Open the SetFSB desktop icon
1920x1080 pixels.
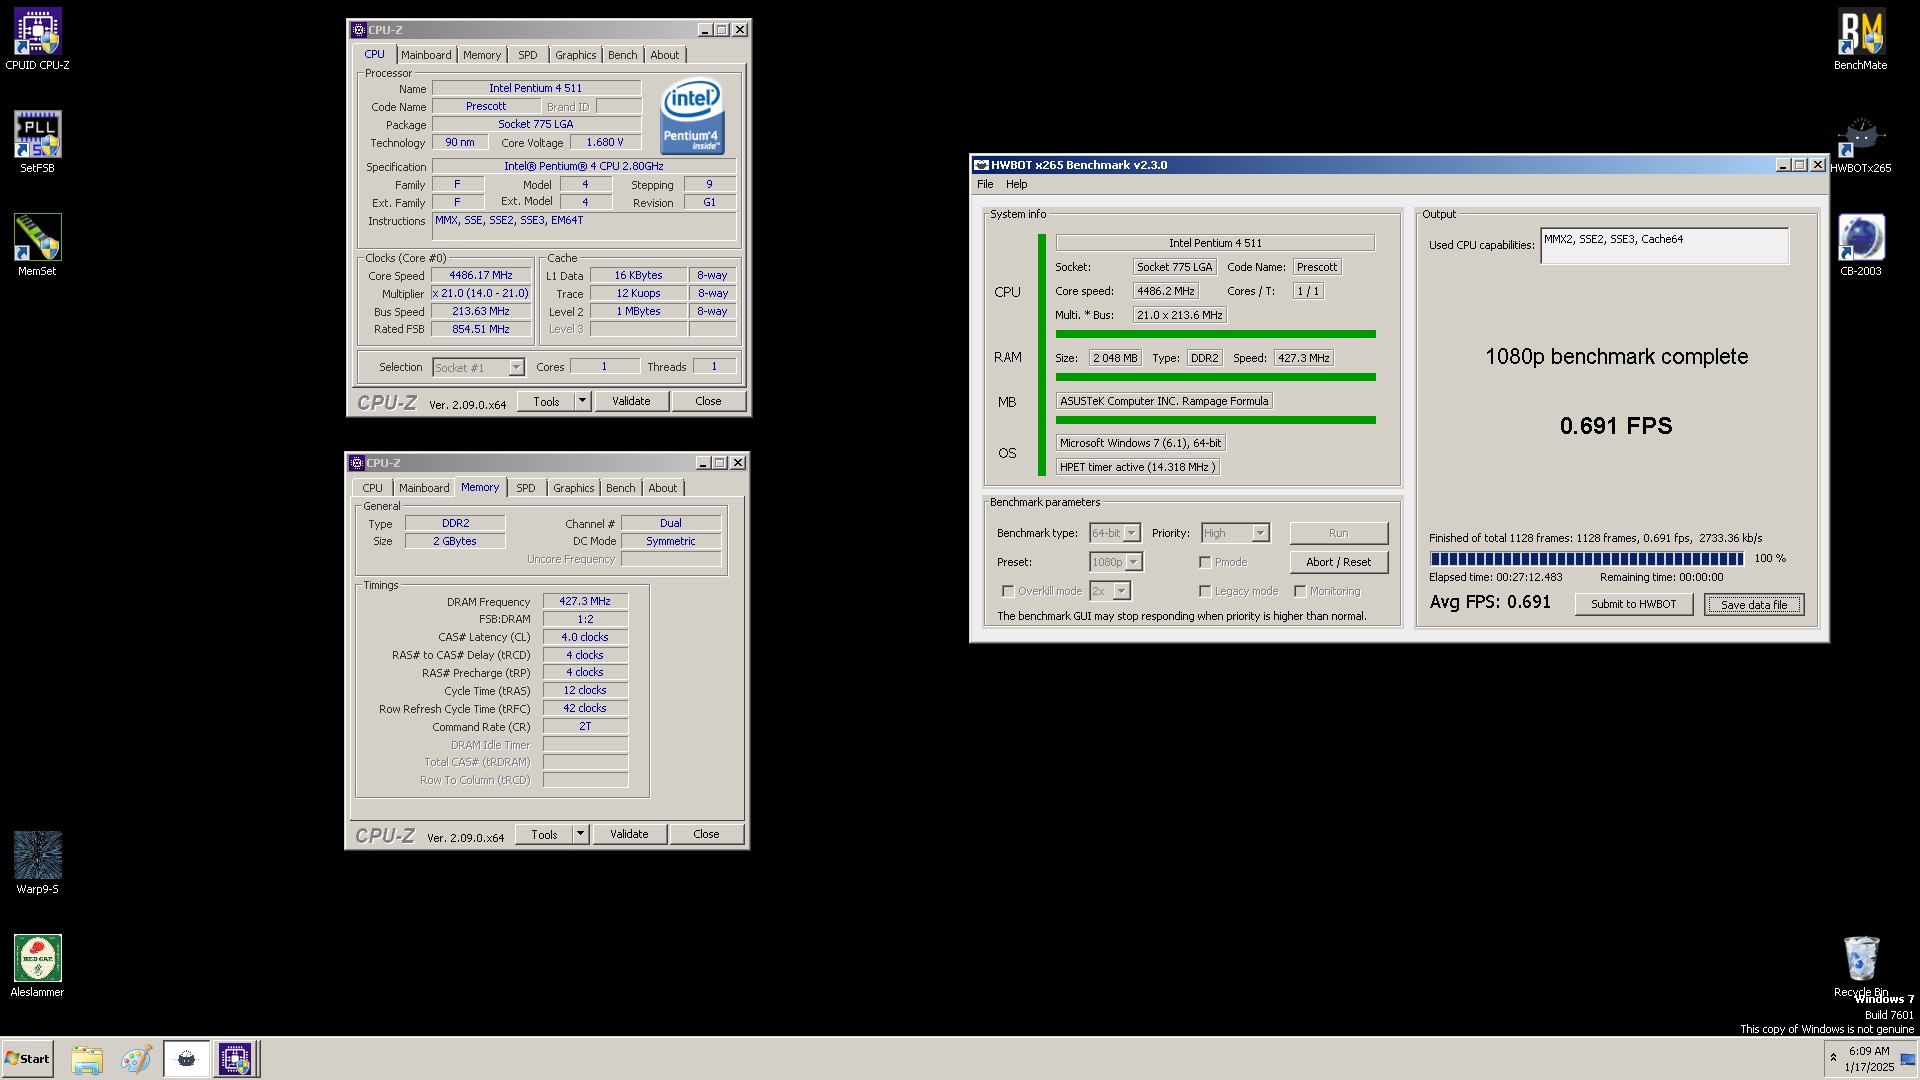(37, 142)
